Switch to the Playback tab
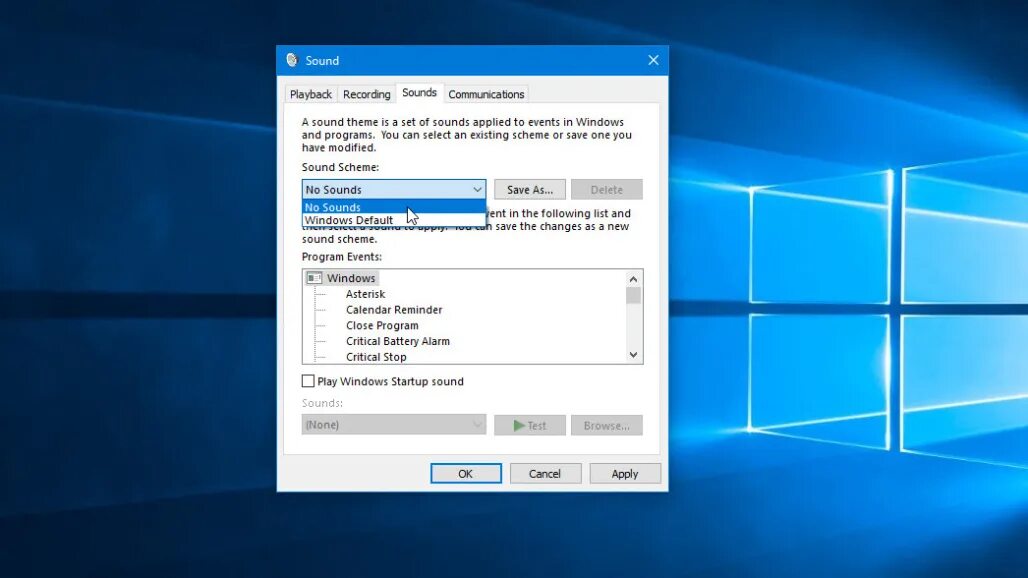The image size is (1028, 578). tap(311, 94)
